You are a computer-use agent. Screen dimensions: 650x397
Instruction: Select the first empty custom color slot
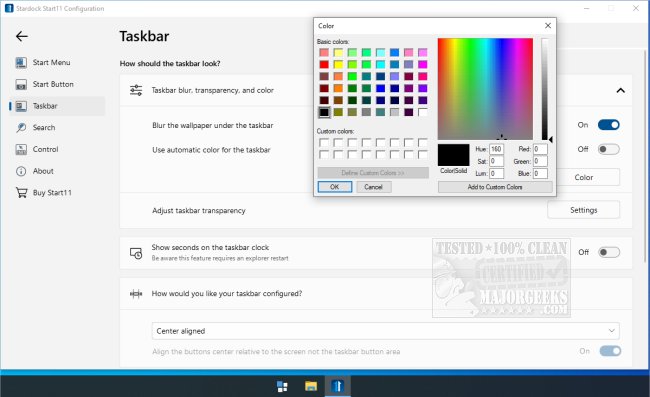pyautogui.click(x=324, y=143)
